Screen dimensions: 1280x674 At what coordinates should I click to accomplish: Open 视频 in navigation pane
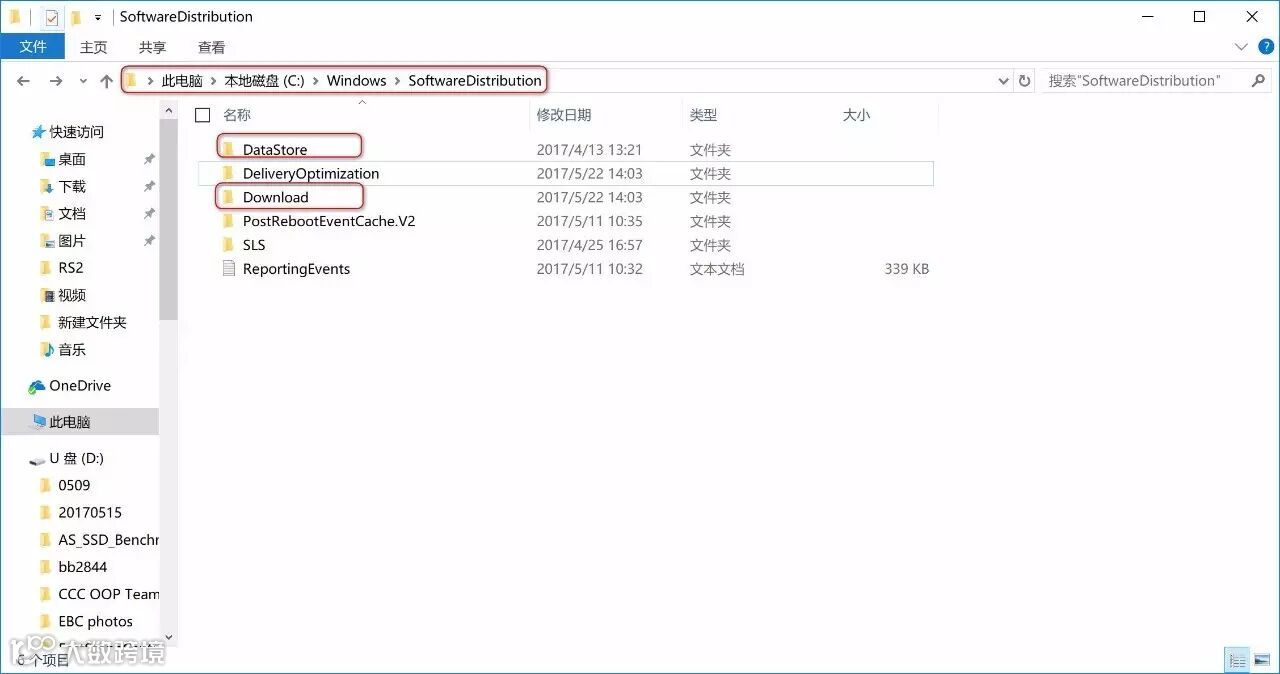click(72, 295)
